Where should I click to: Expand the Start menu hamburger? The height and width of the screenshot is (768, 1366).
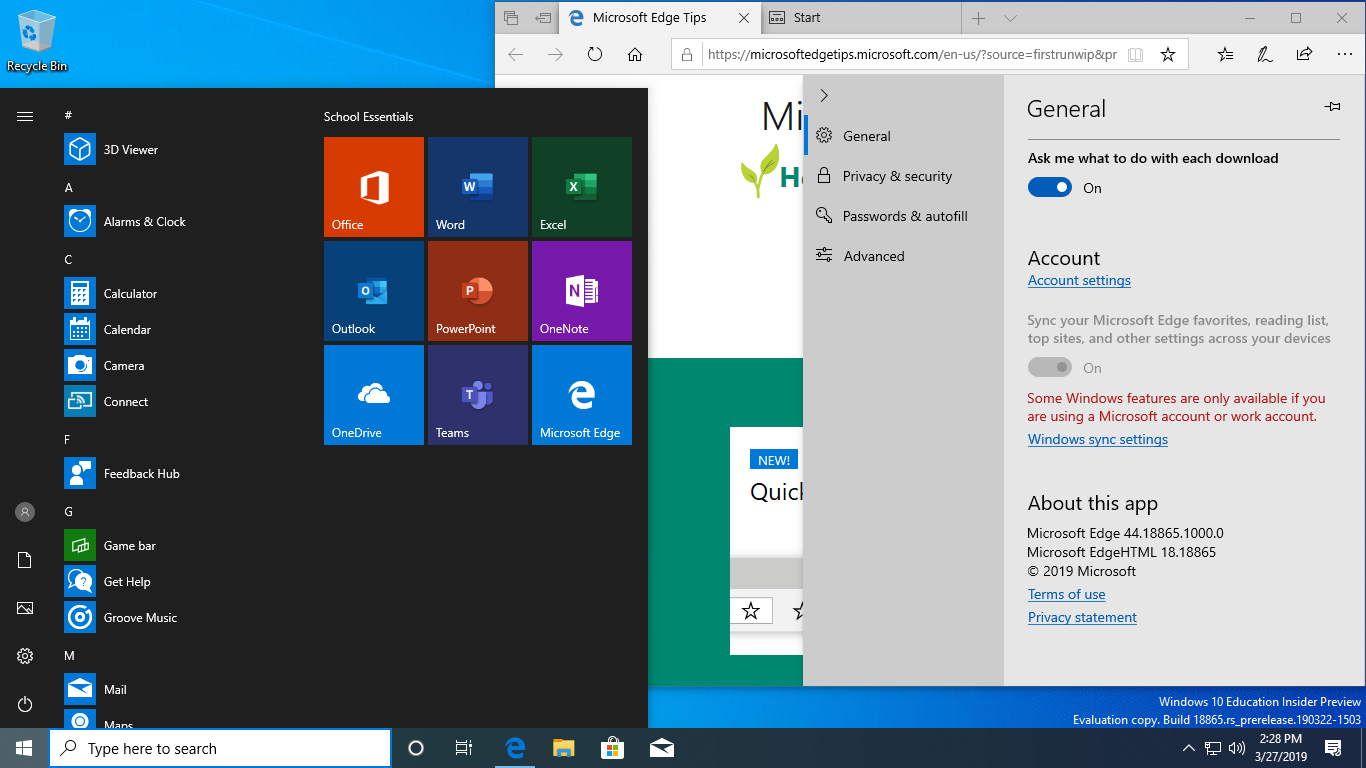(25, 116)
